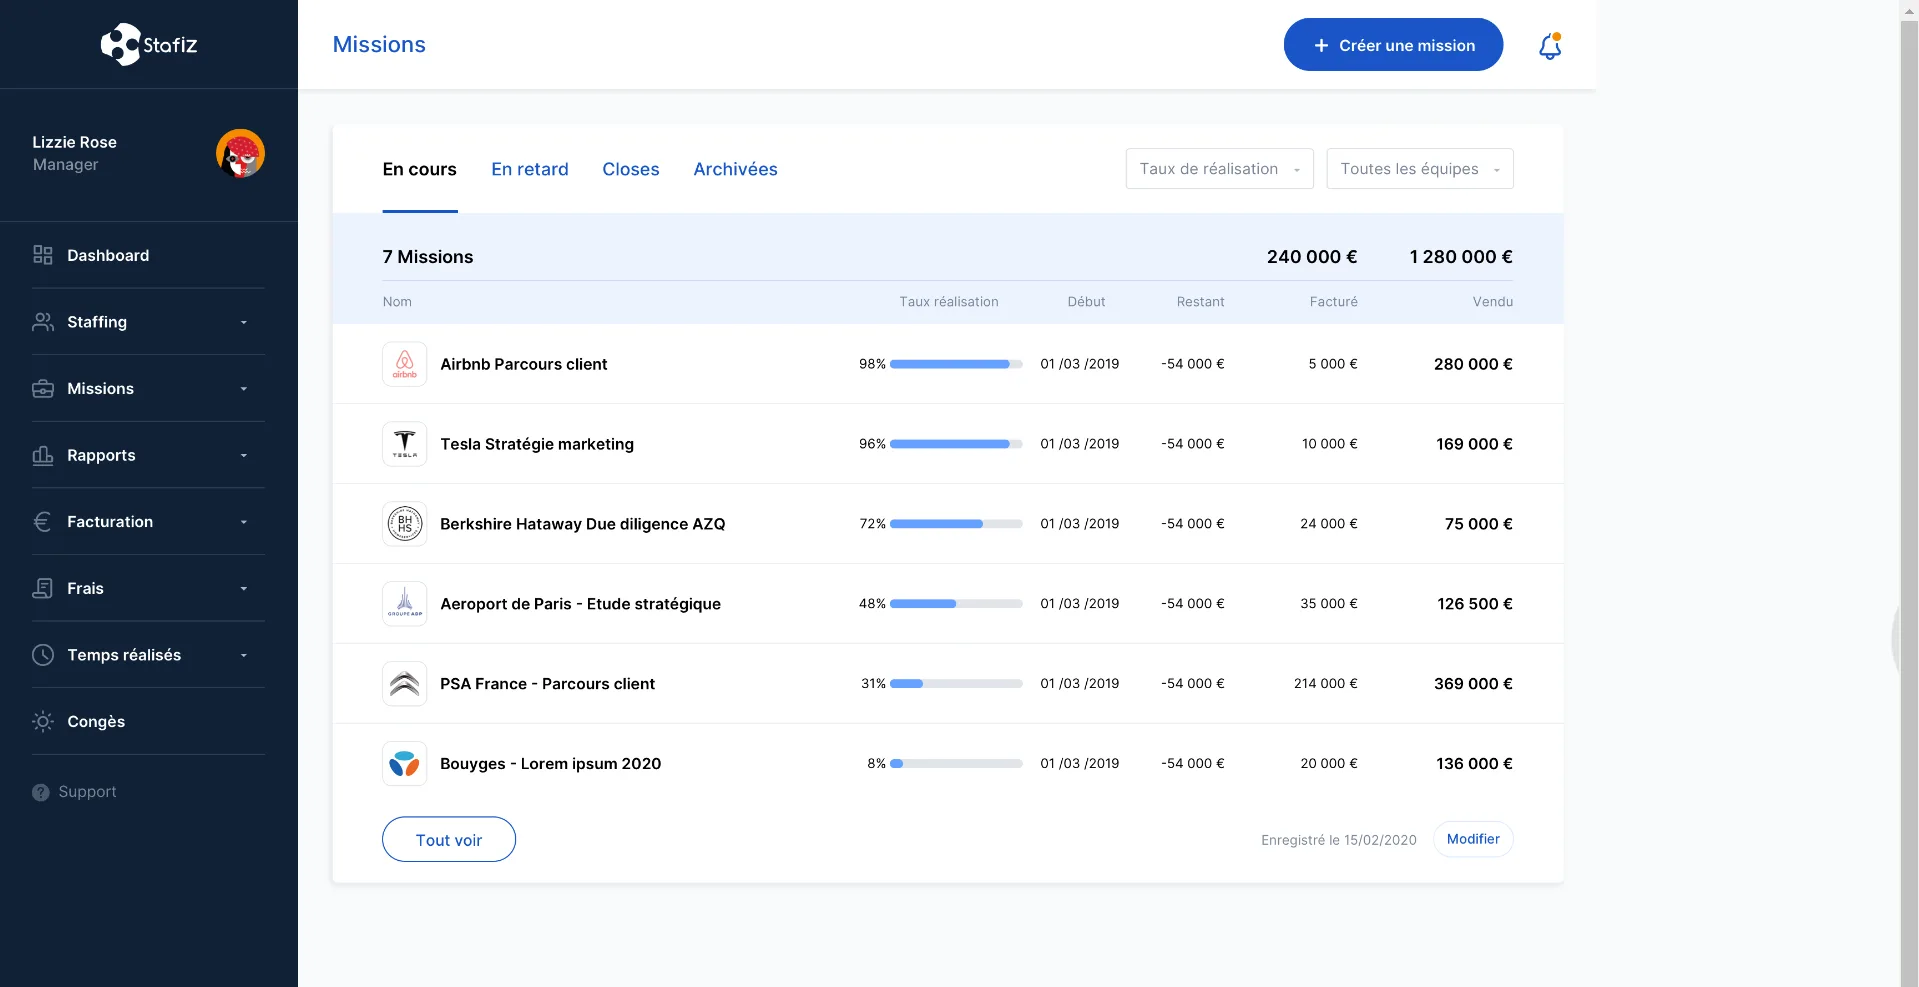Click the Début column header
Screen dimensions: 1919x987
1086,302
